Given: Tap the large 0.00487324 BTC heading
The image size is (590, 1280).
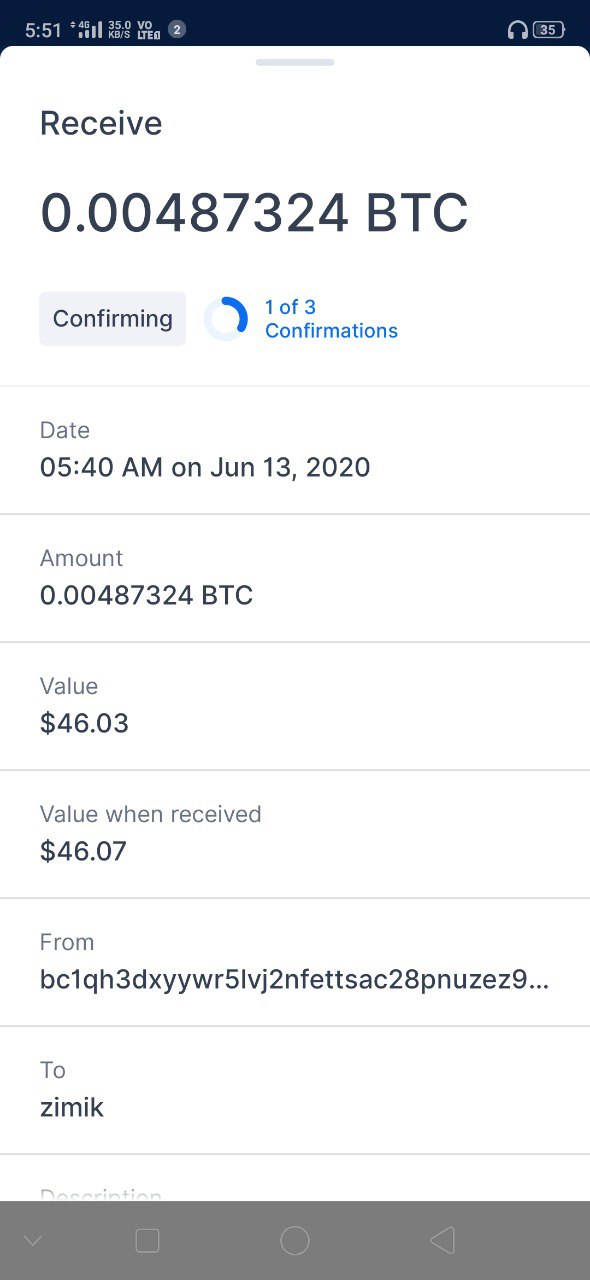Looking at the screenshot, I should [254, 213].
